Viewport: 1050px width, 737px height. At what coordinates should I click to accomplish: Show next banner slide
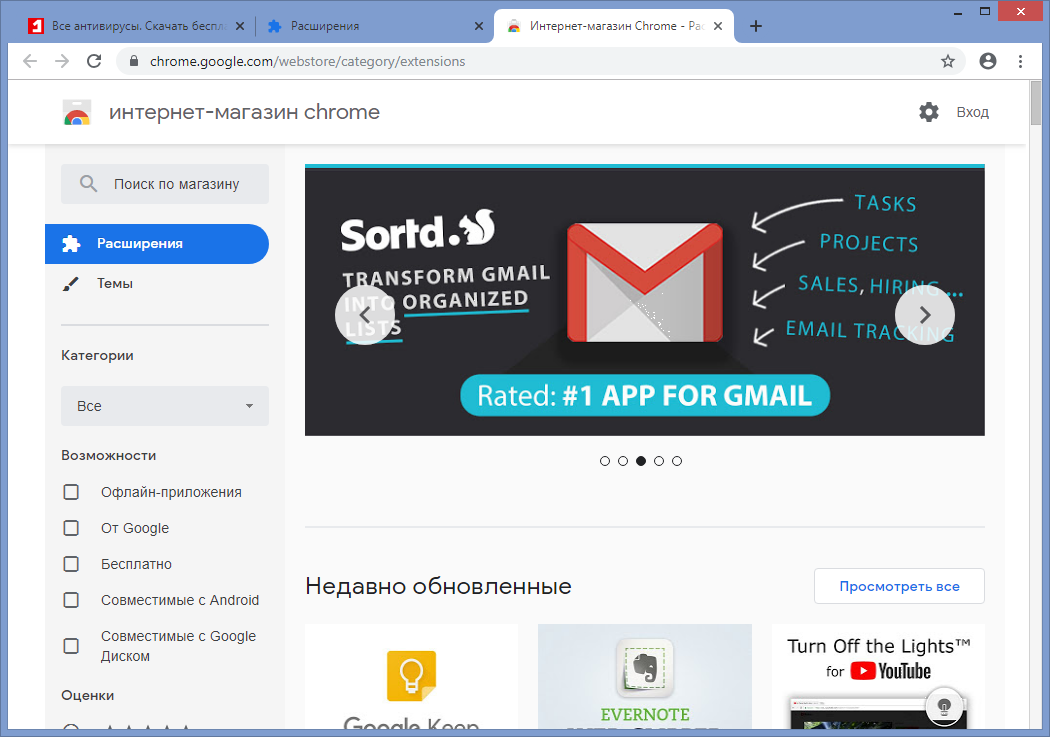click(925, 315)
